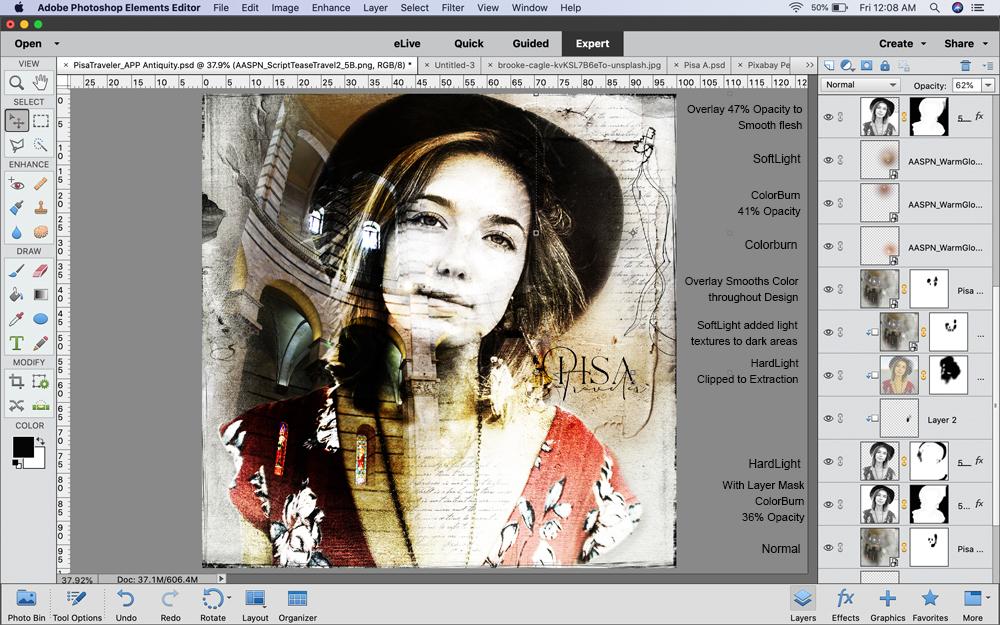Image resolution: width=1000 pixels, height=625 pixels.
Task: Select the Smart Brush tool
Action: coord(17,208)
